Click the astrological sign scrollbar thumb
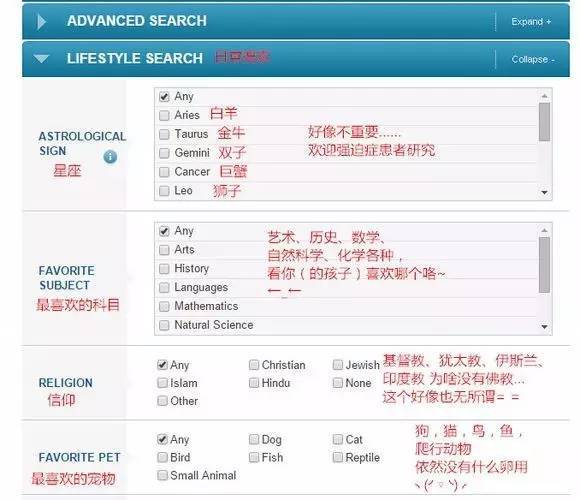 pyautogui.click(x=544, y=122)
